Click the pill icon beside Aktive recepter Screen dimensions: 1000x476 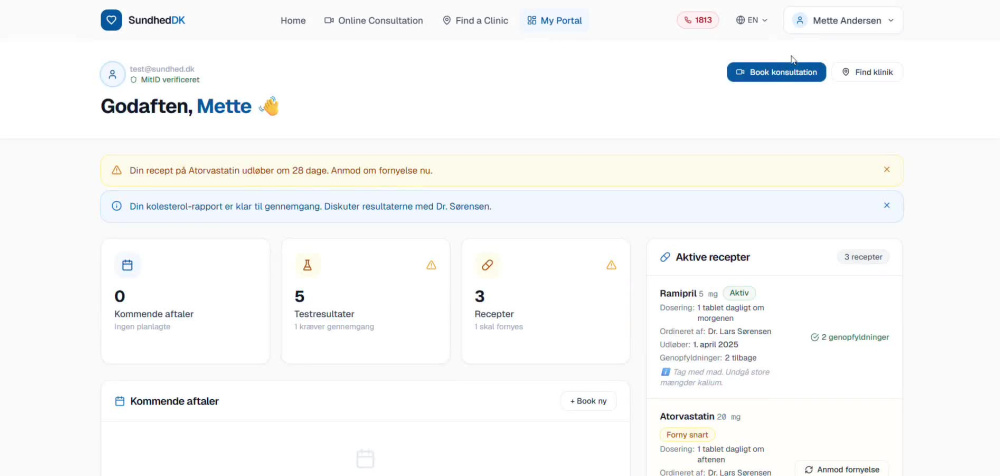tap(665, 257)
